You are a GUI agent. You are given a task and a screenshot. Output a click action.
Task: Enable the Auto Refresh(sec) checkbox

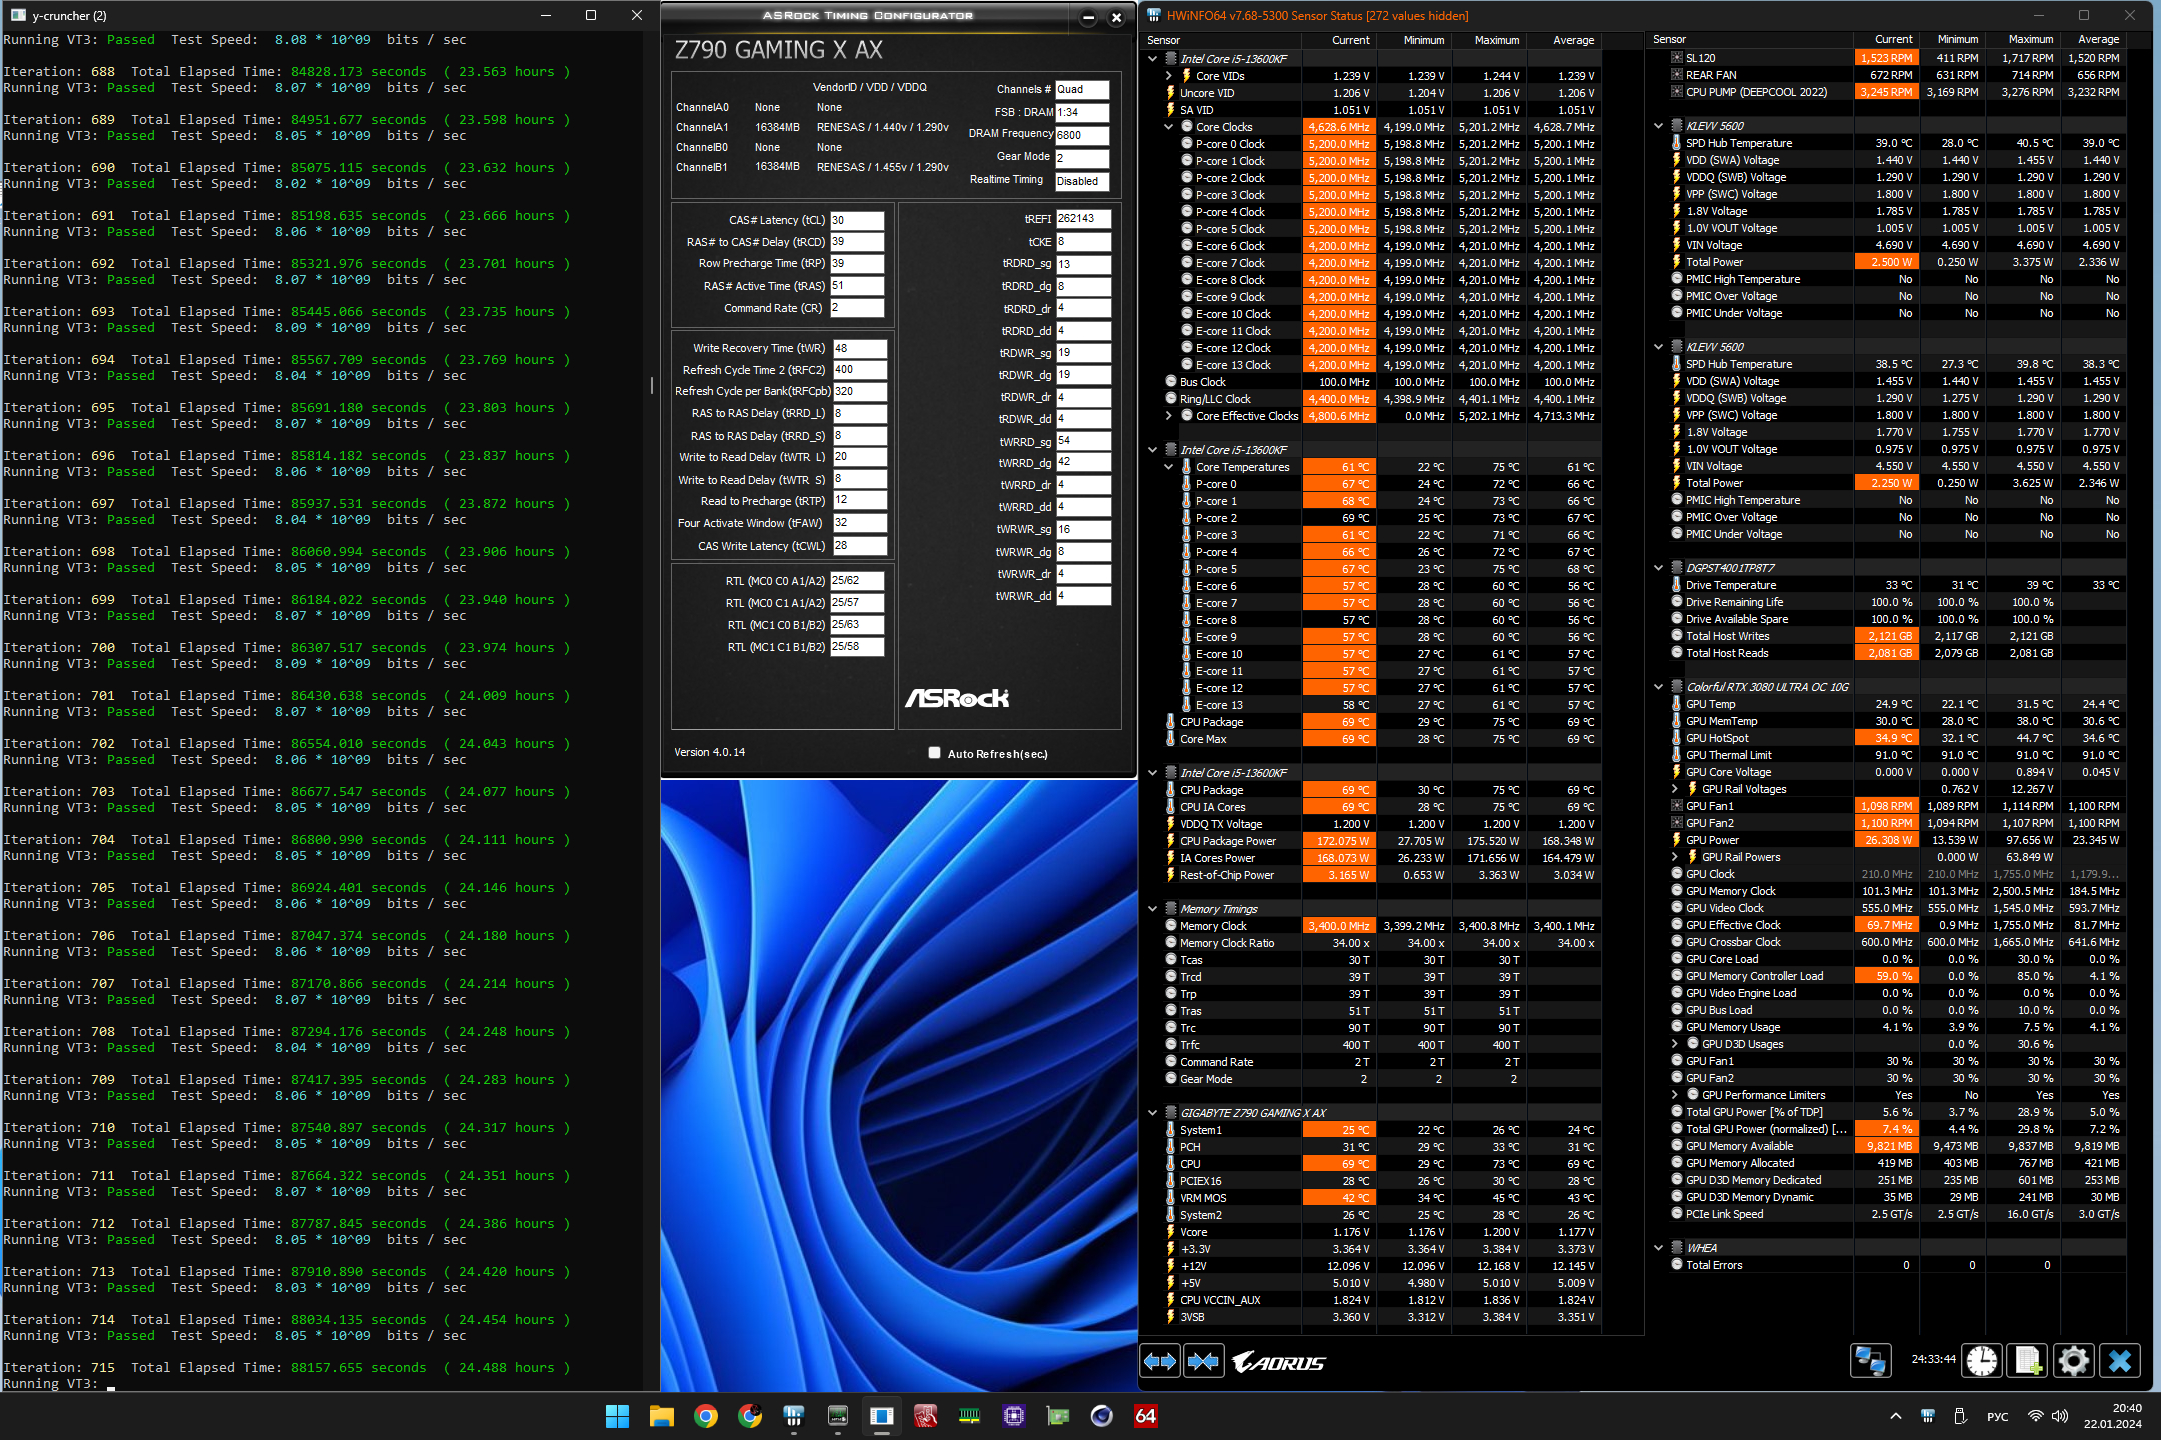click(x=934, y=753)
